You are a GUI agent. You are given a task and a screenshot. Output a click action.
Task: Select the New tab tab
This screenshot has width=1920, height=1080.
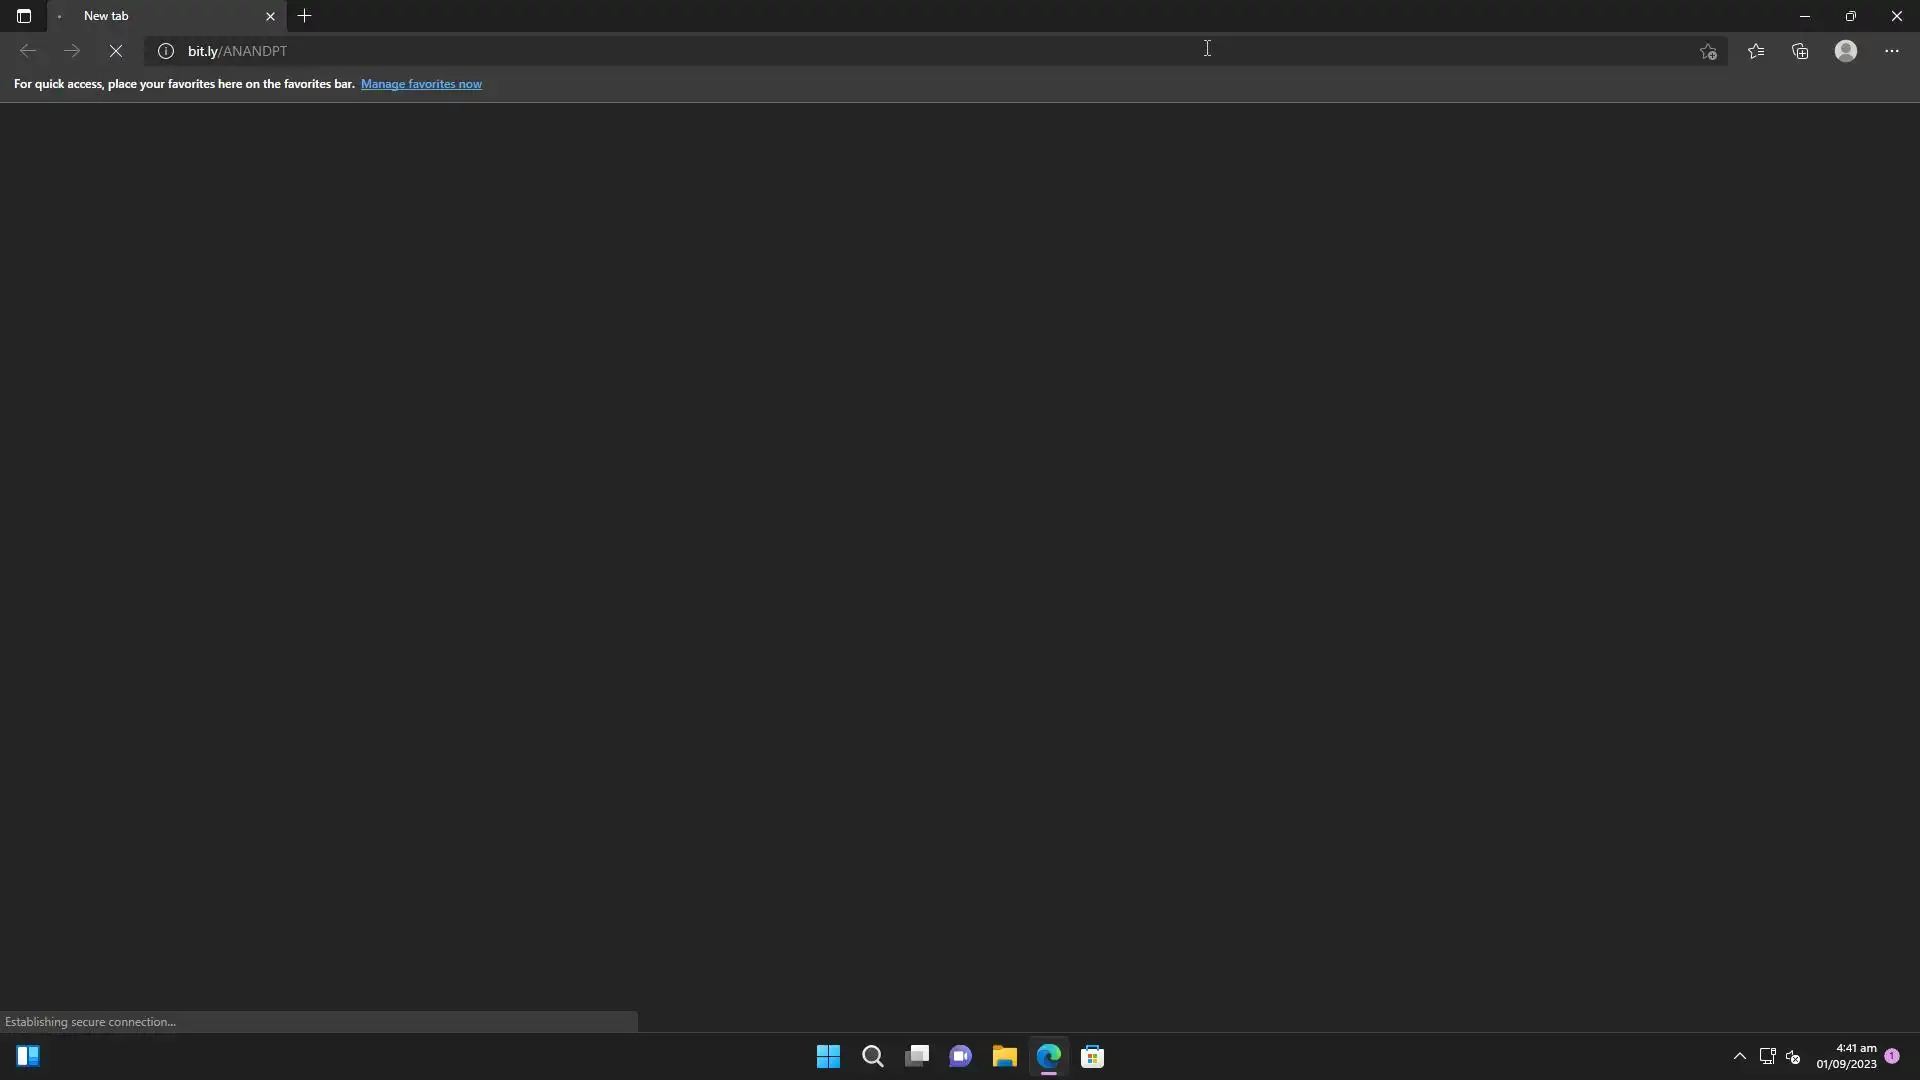150,16
